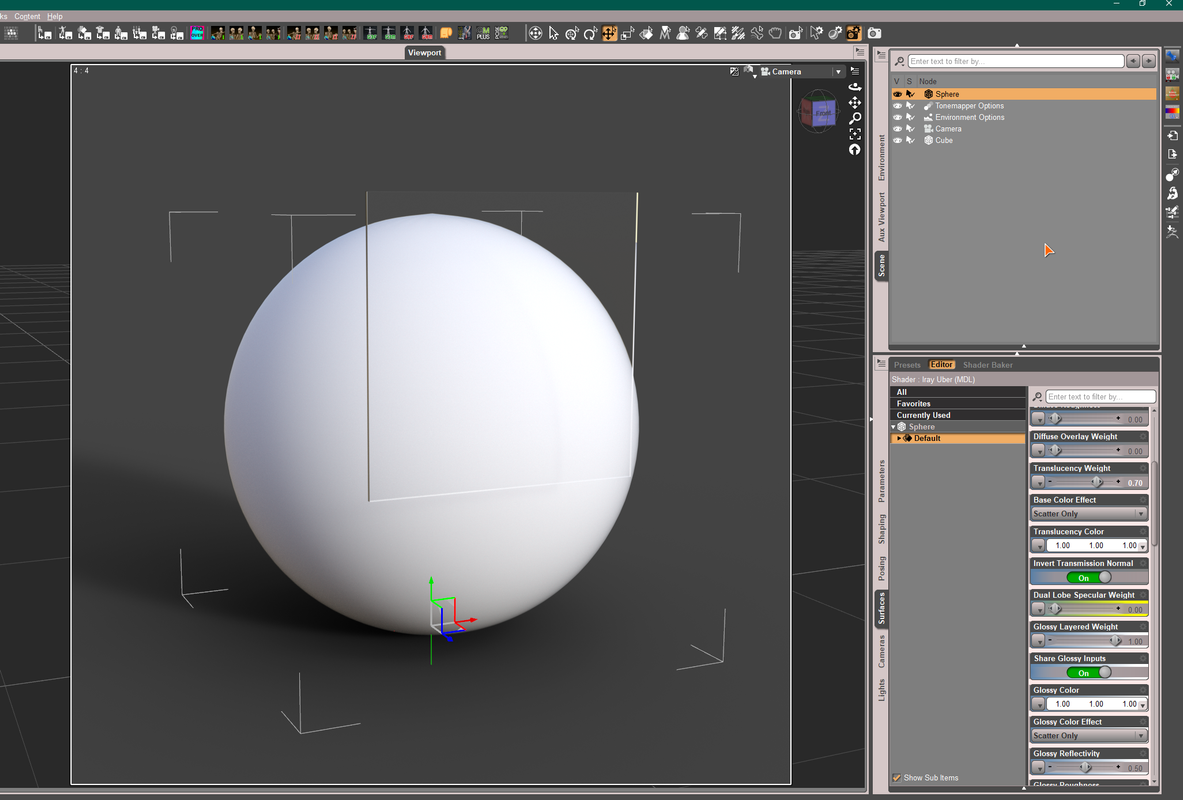
Task: Click the magenta Pro Gnomon toolbar icon
Action: tap(197, 33)
